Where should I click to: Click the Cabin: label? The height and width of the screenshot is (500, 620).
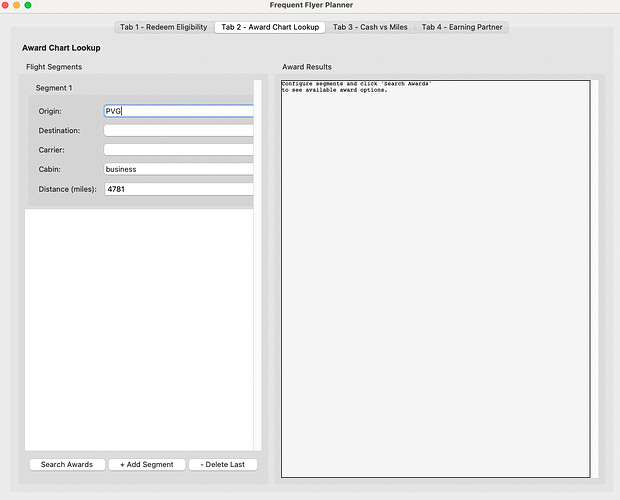[x=49, y=169]
